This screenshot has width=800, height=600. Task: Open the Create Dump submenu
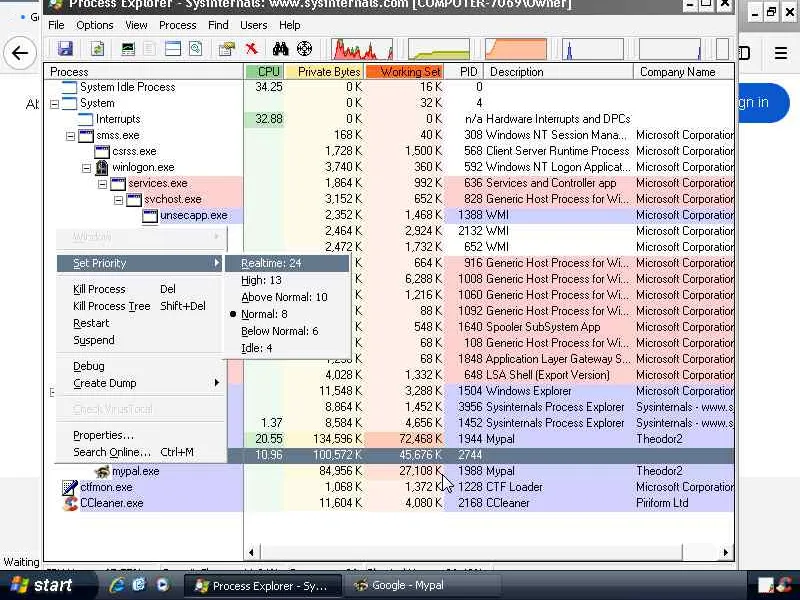[x=140, y=383]
